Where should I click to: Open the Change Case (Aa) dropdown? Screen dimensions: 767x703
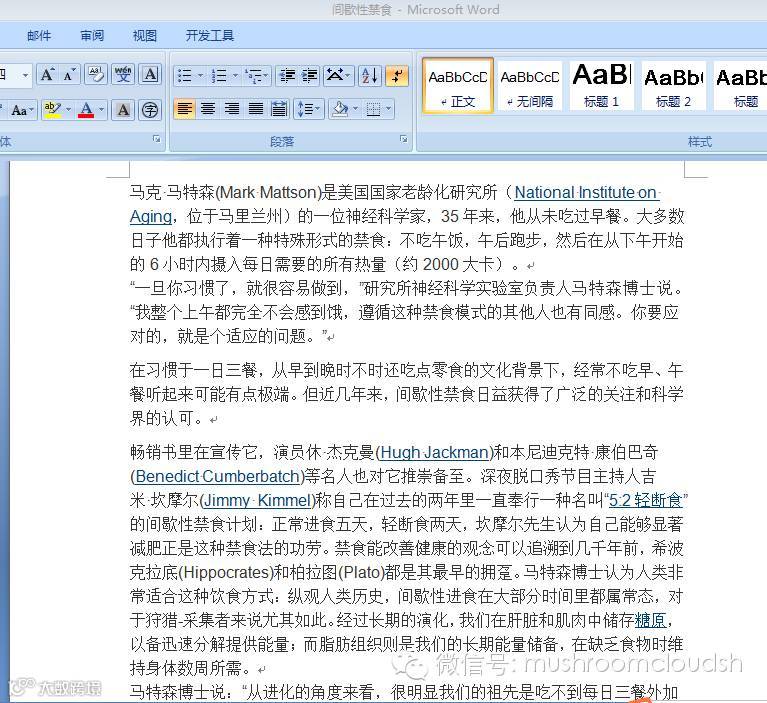[23, 110]
